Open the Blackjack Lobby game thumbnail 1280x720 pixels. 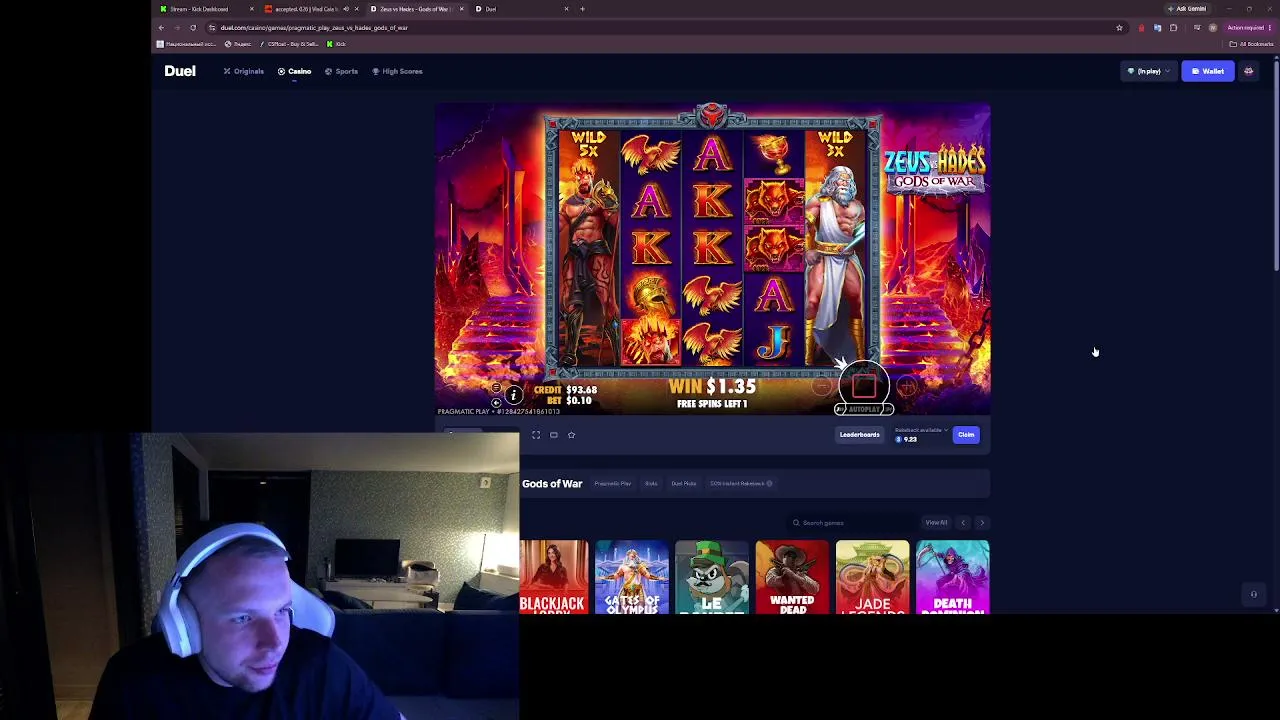click(554, 577)
